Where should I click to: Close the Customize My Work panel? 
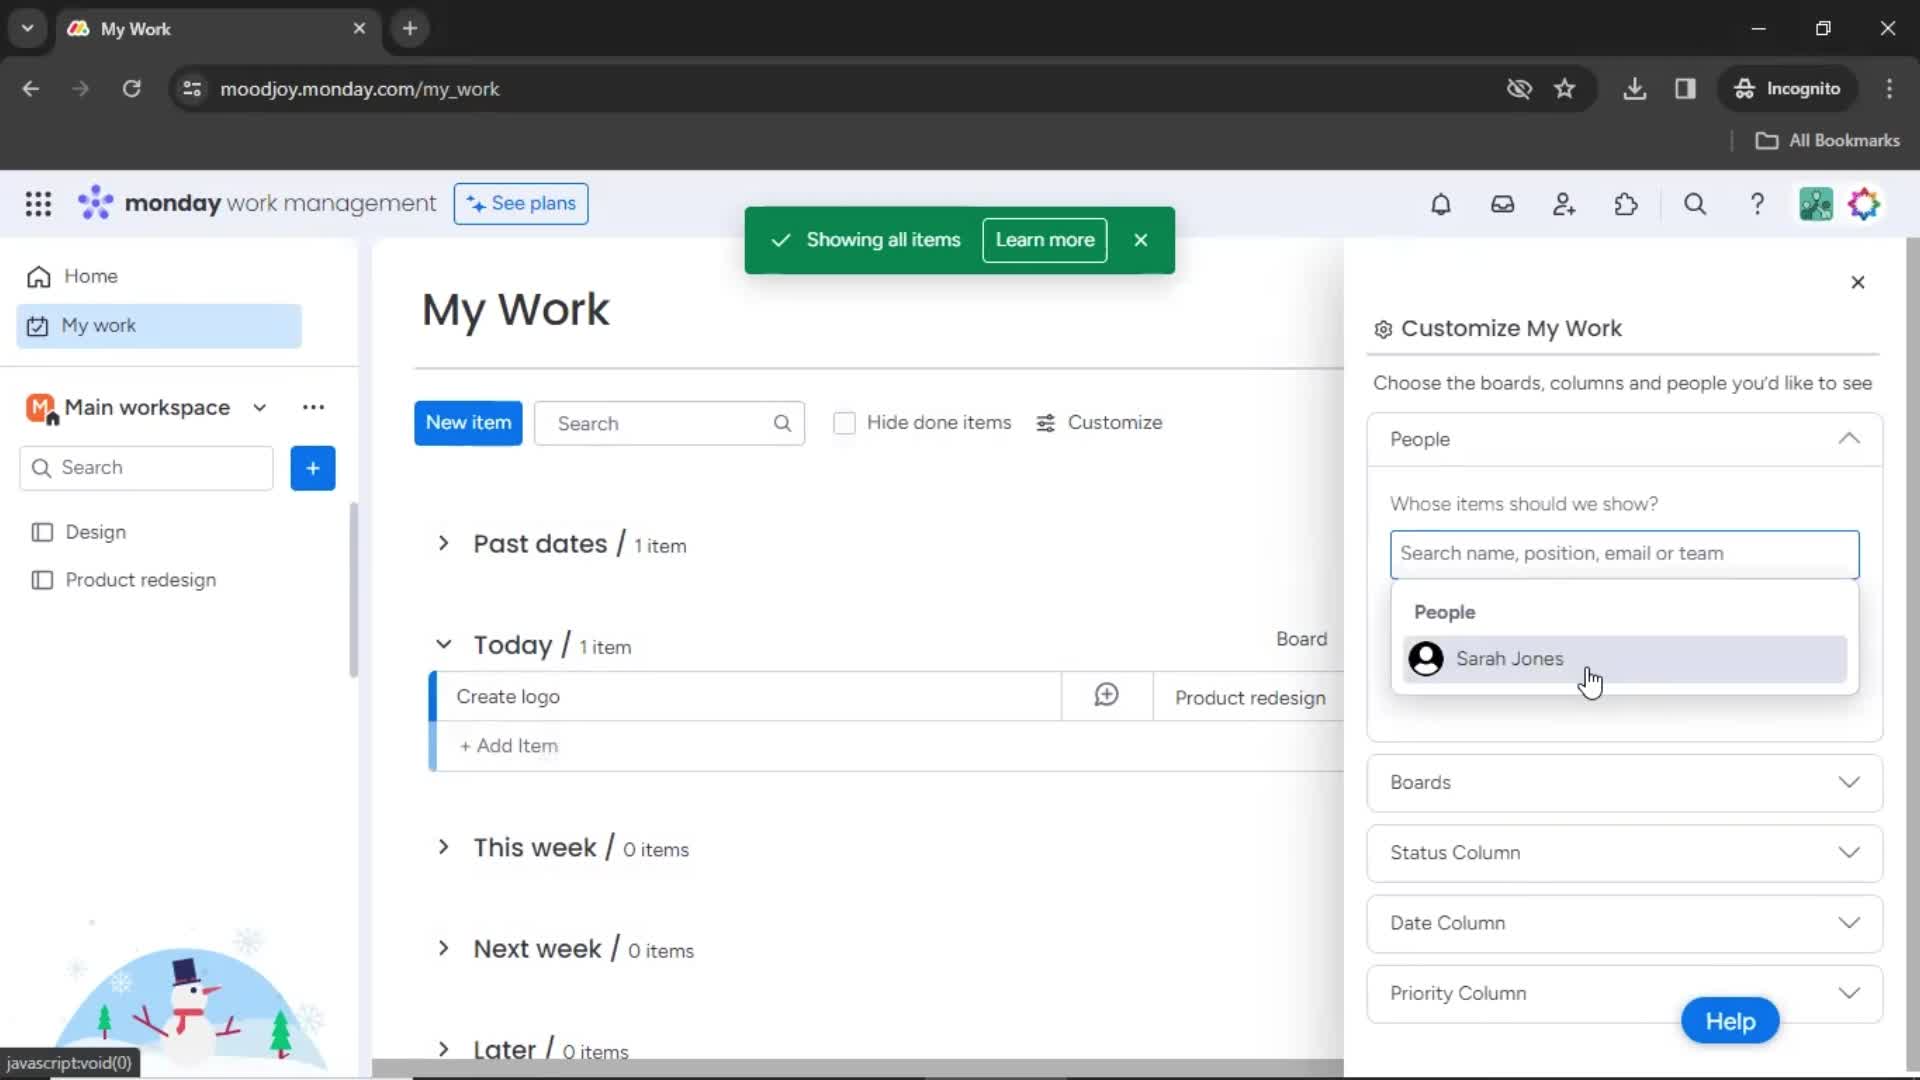tap(1858, 282)
